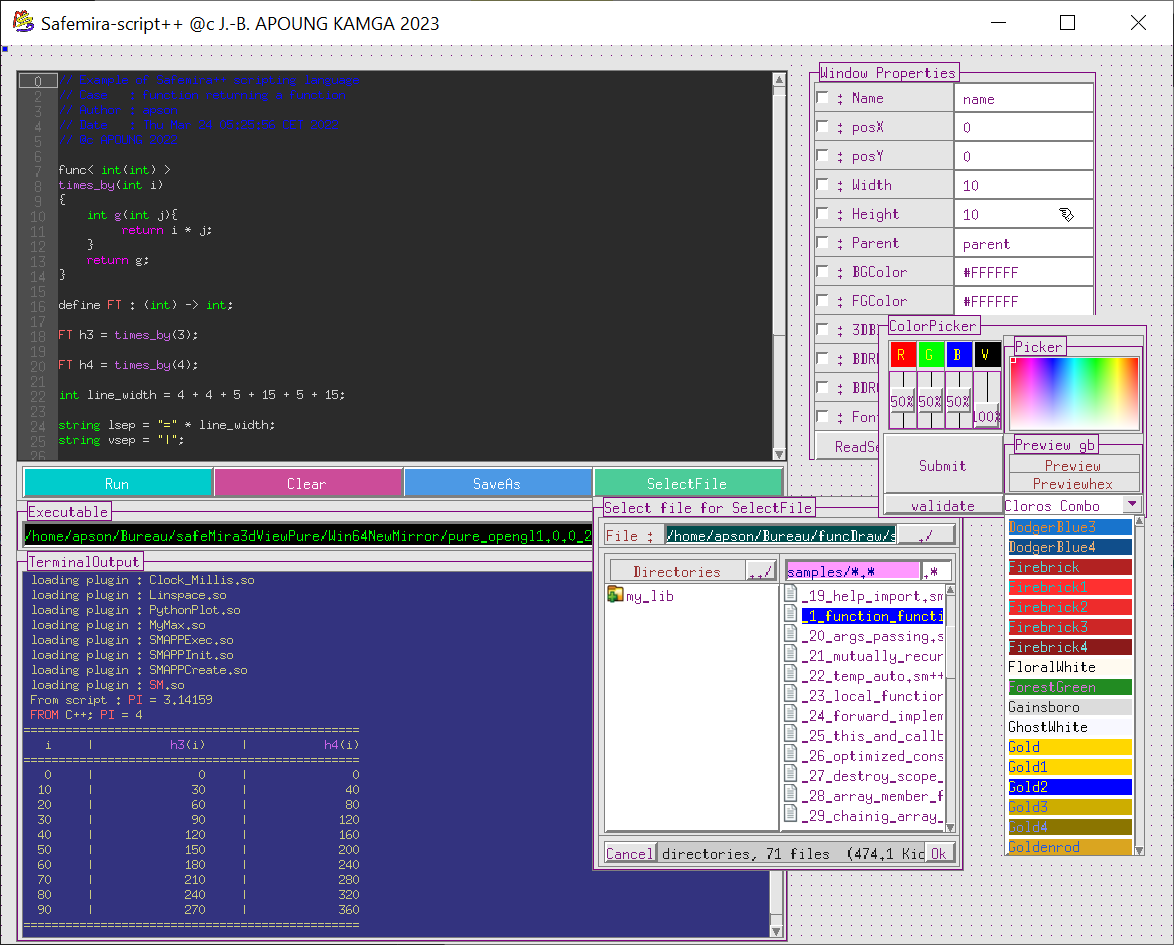Click Cancel in the file dialog
The height and width of the screenshot is (945, 1174).
629,853
